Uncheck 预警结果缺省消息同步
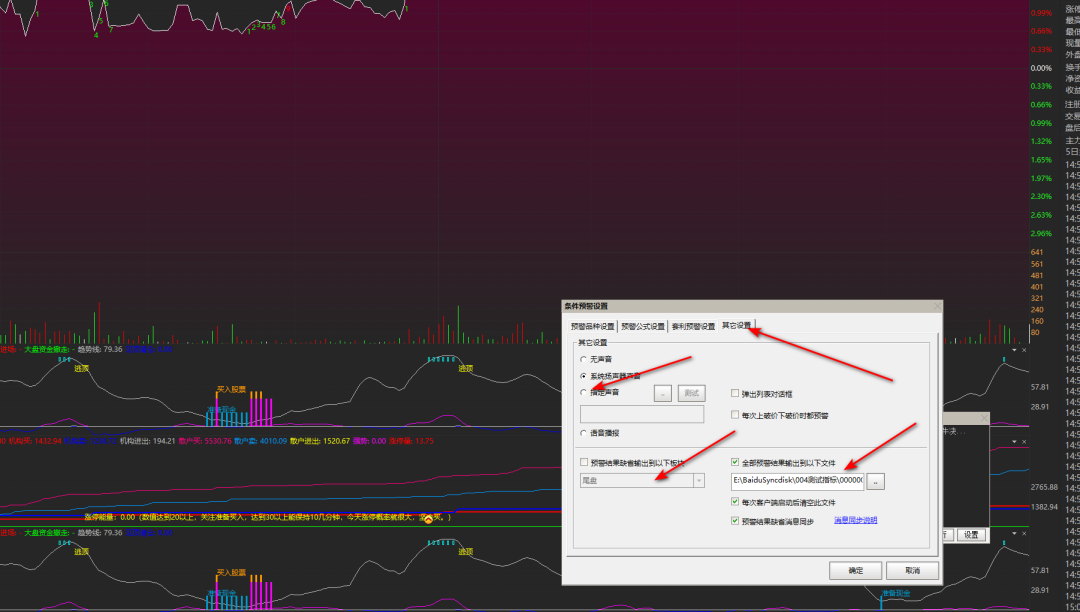The height and width of the screenshot is (612, 1080). (735, 521)
